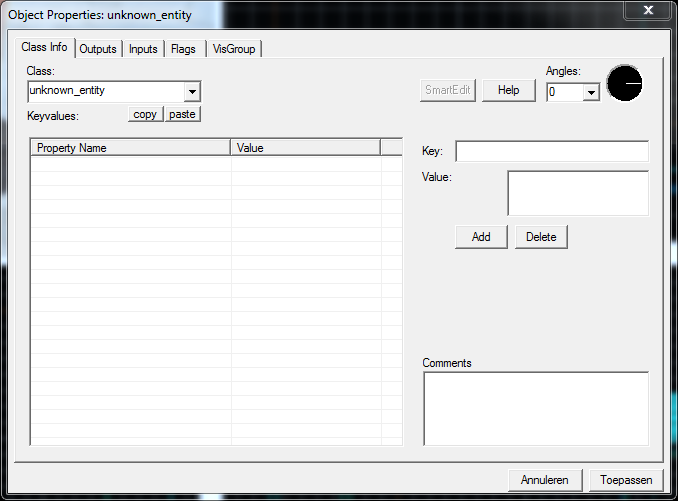678x501 pixels.
Task: Click the Key input field
Action: pyautogui.click(x=552, y=151)
